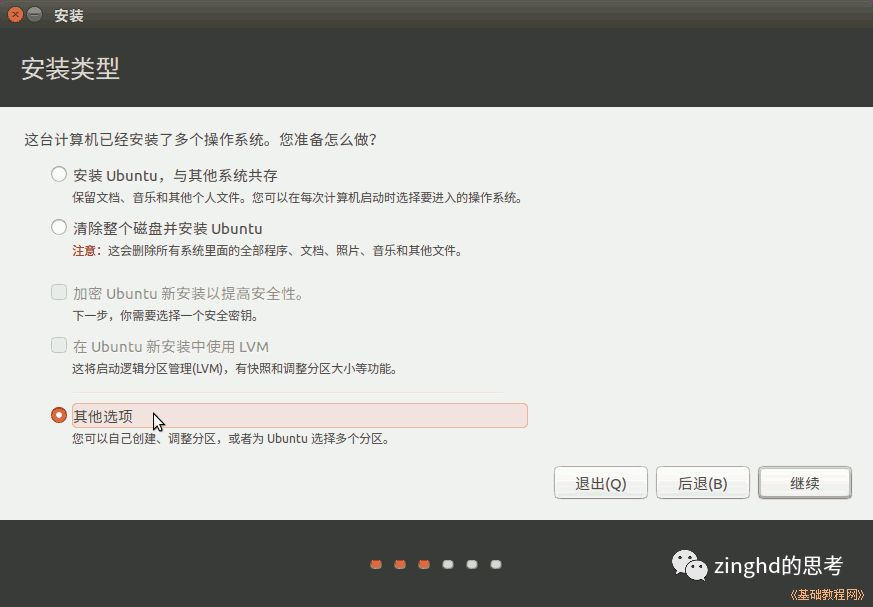The width and height of the screenshot is (873, 607).
Task: Click the 下一步，你需要选择一个安全密钥 text
Action: 165,316
